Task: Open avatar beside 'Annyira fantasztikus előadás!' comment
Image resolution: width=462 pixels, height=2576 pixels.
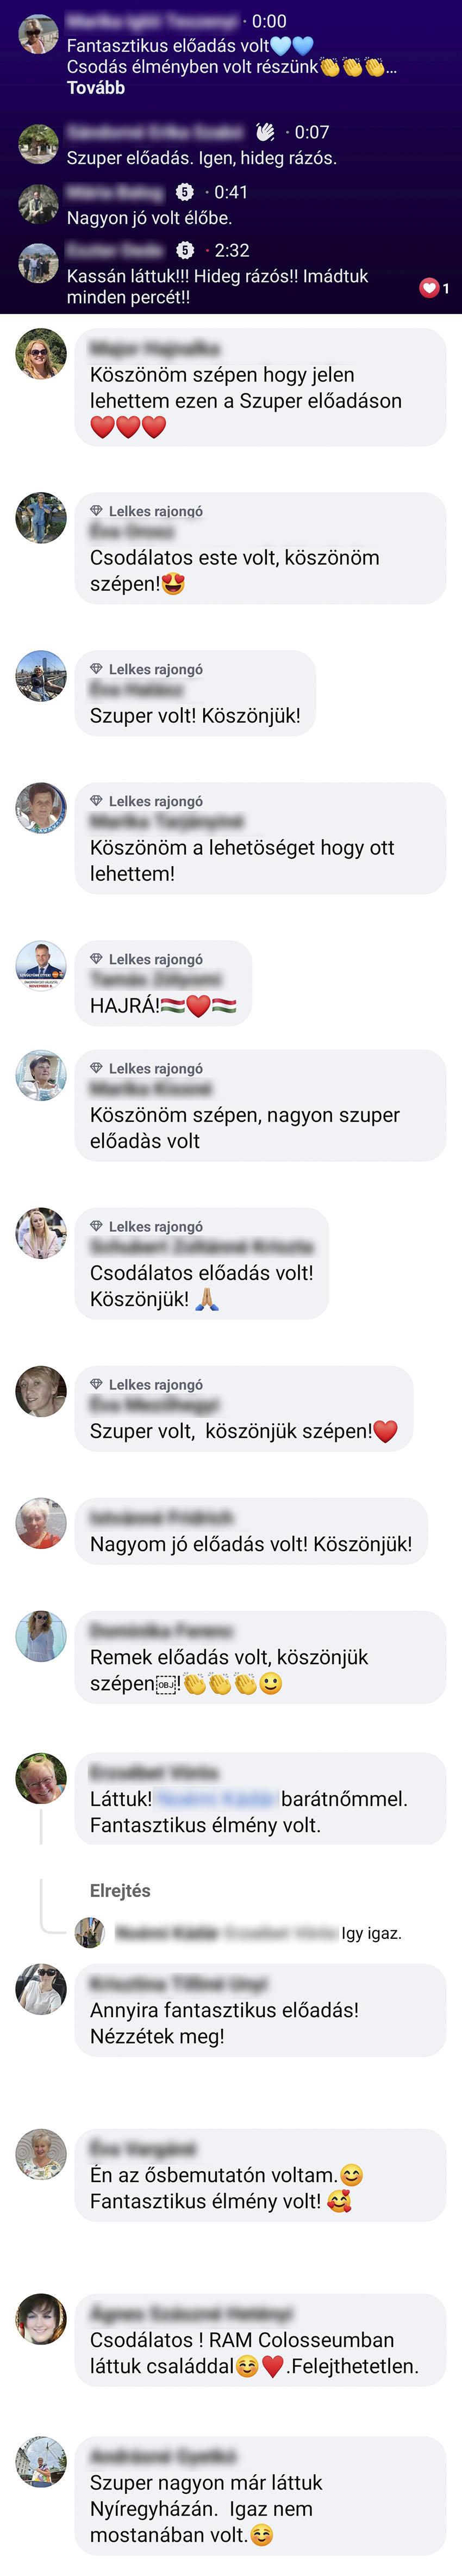Action: click(x=41, y=1989)
